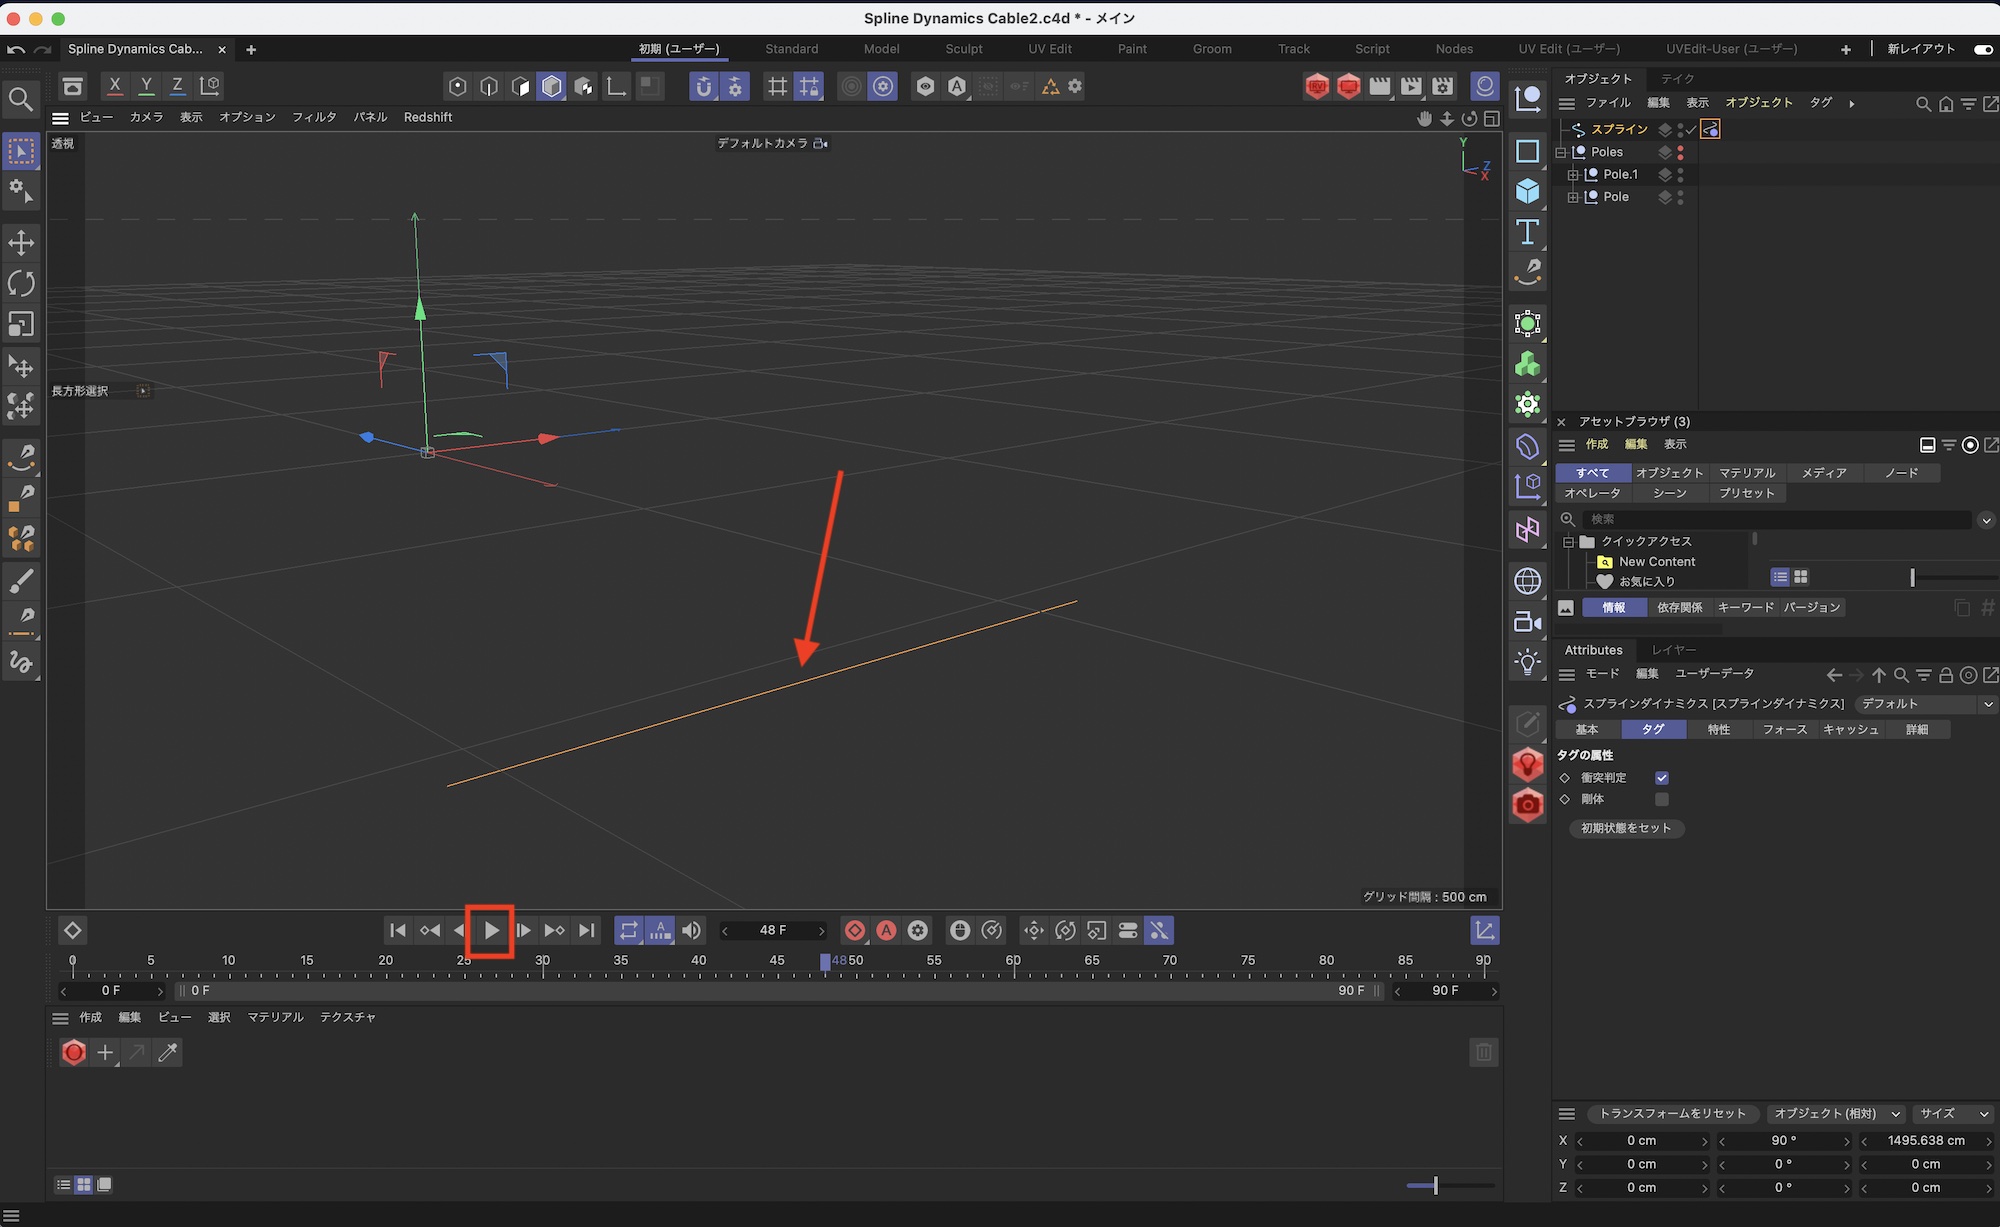Click the 初期状態をセット button
The width and height of the screenshot is (2000, 1227).
(x=1625, y=828)
